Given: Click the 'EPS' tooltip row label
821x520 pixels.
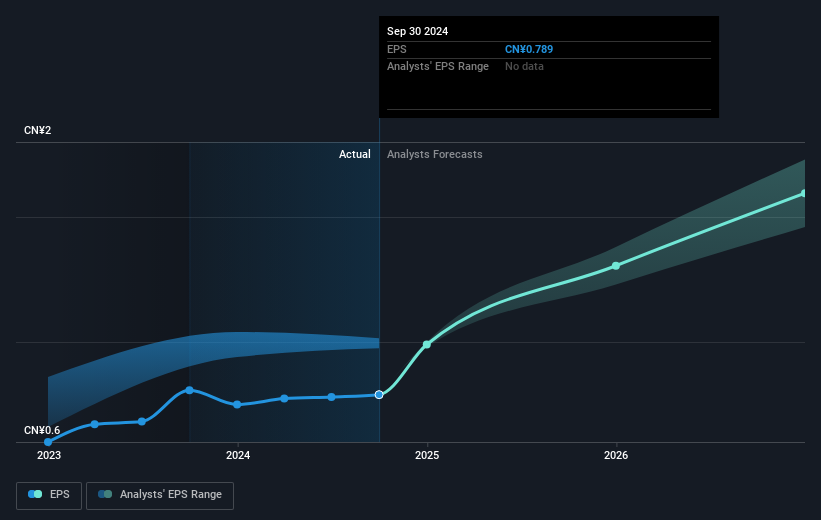Looking at the screenshot, I should tap(396, 49).
